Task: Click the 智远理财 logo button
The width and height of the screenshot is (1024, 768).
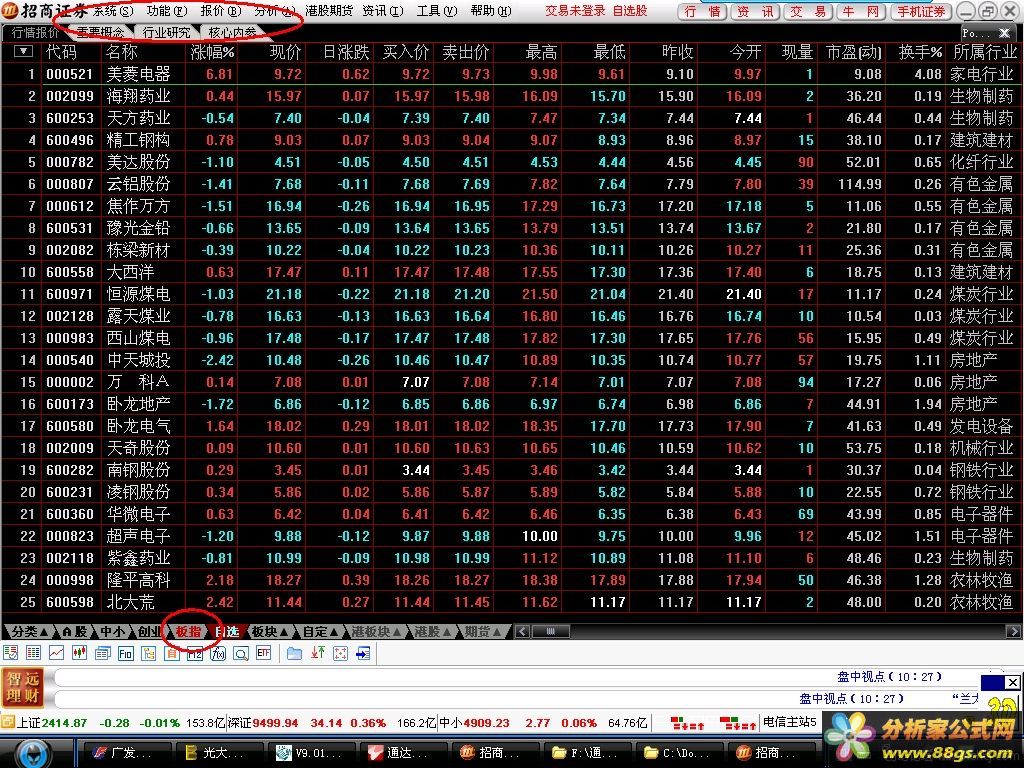Action: [x=23, y=687]
